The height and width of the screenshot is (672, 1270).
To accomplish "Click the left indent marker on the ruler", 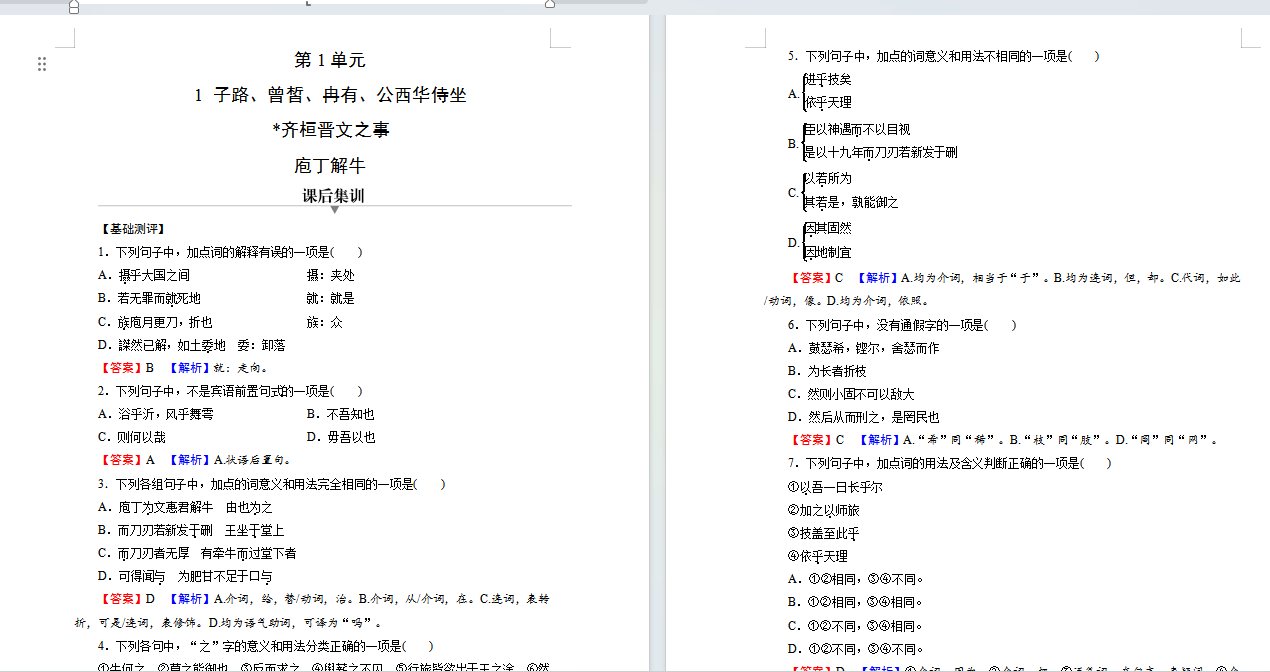I will pos(74,7).
